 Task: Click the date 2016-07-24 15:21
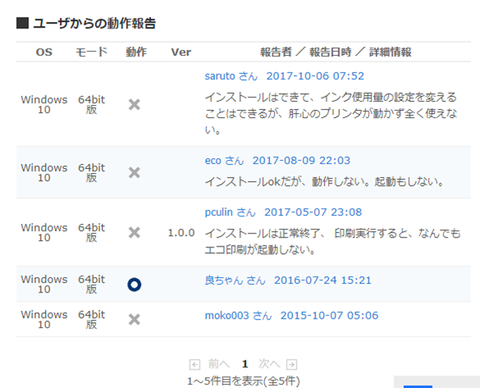(323, 280)
